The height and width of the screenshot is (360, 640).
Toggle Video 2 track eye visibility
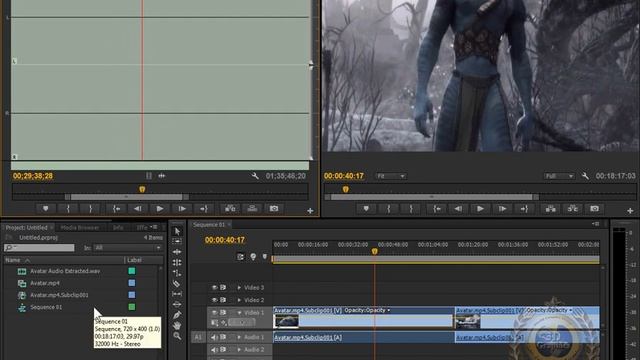pos(214,300)
